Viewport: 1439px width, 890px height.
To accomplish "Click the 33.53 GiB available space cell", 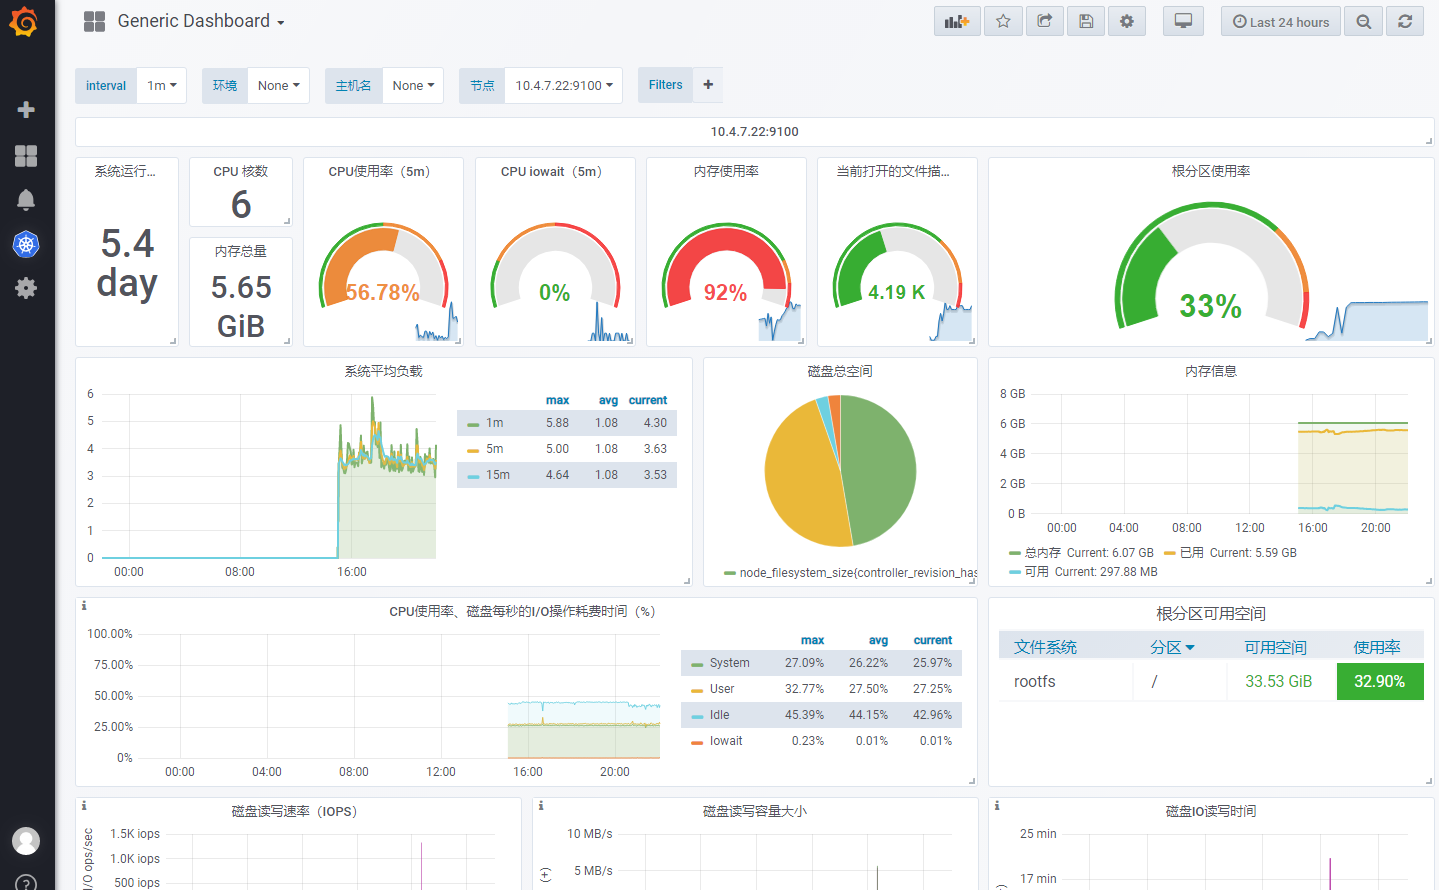I will pyautogui.click(x=1278, y=681).
